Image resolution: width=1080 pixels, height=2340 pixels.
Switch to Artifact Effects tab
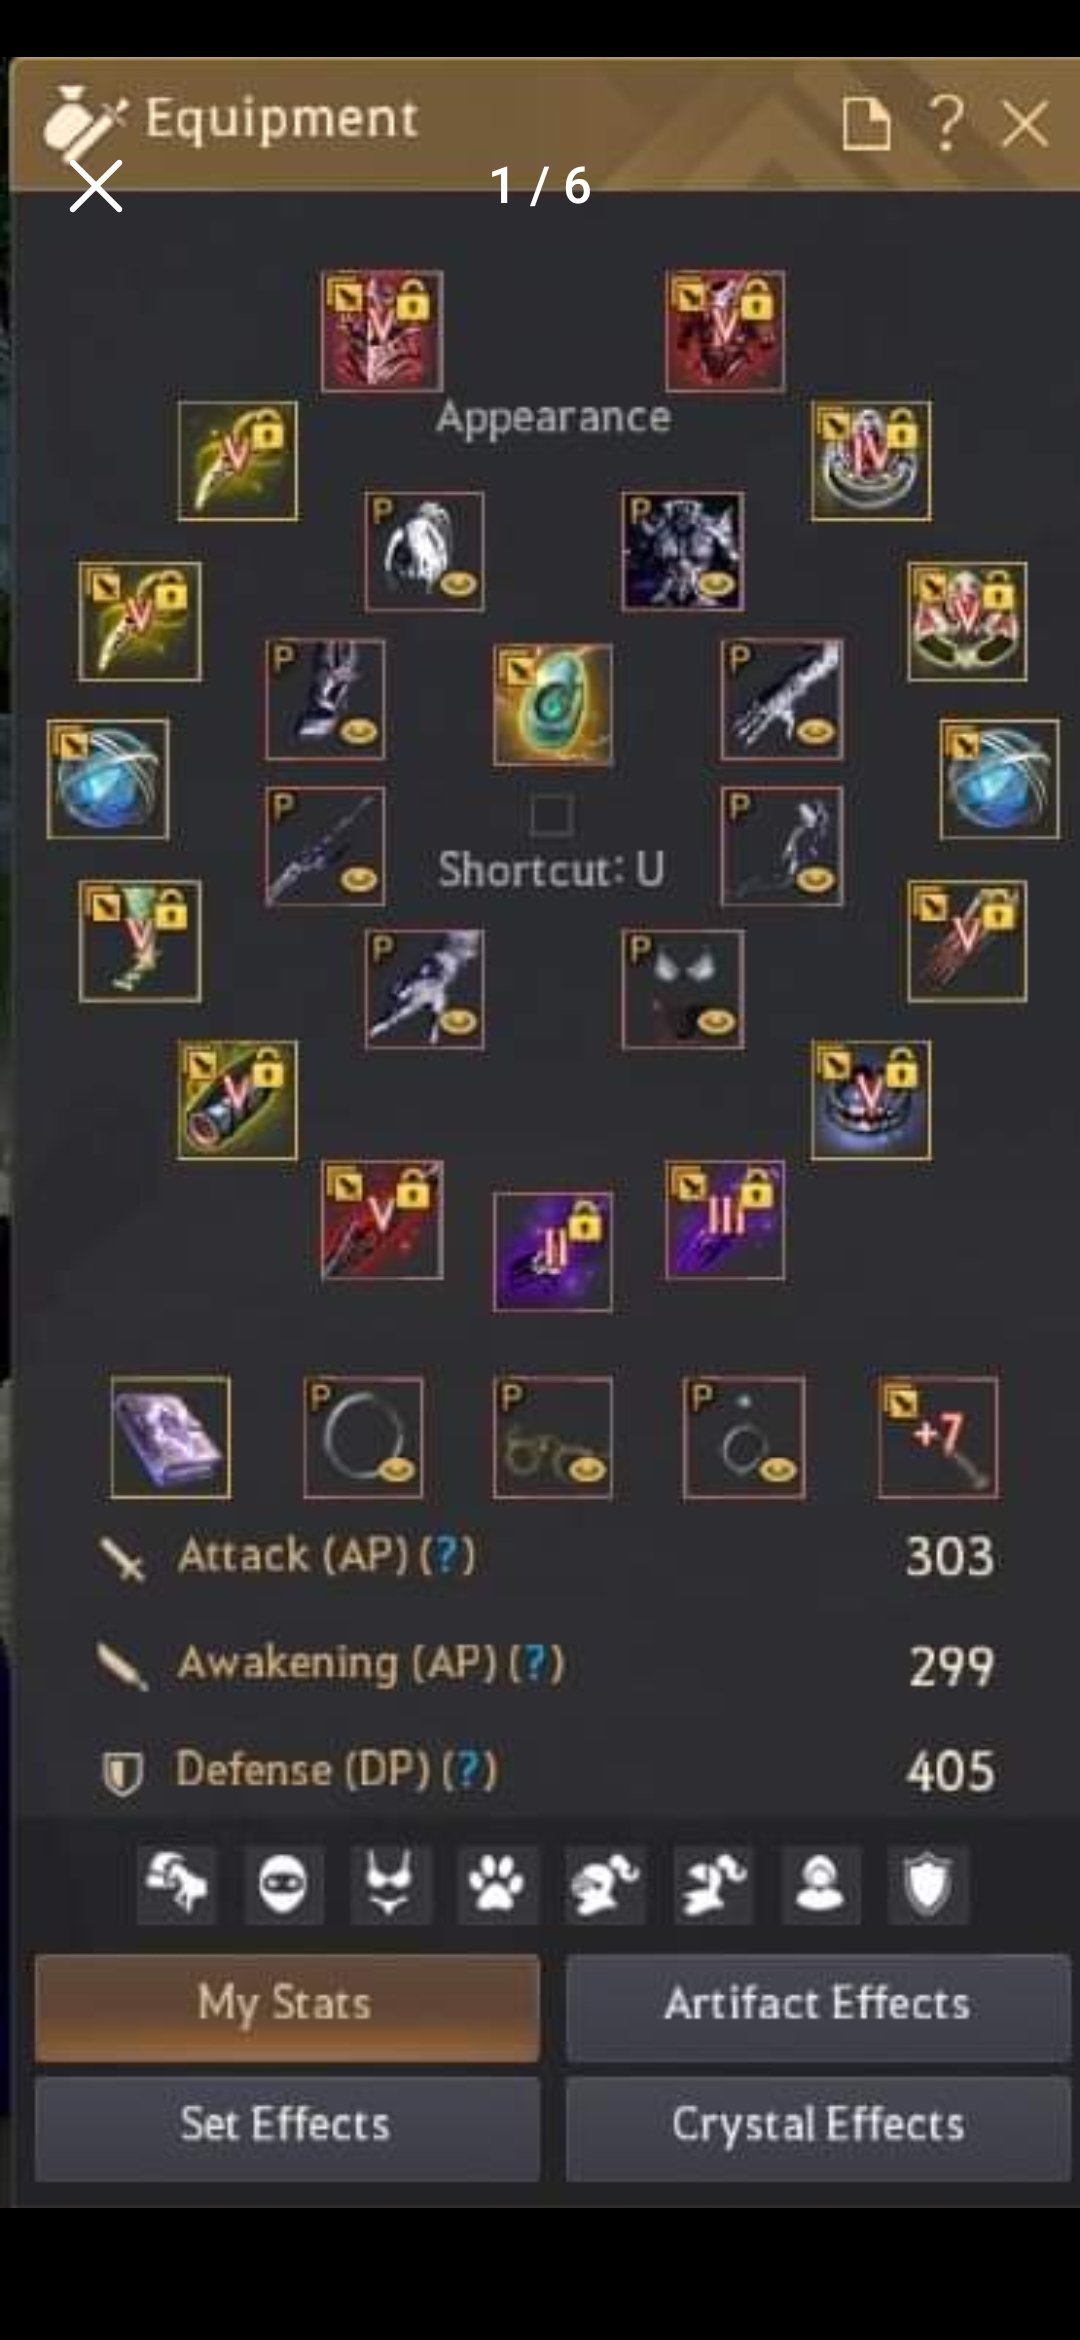point(818,2007)
